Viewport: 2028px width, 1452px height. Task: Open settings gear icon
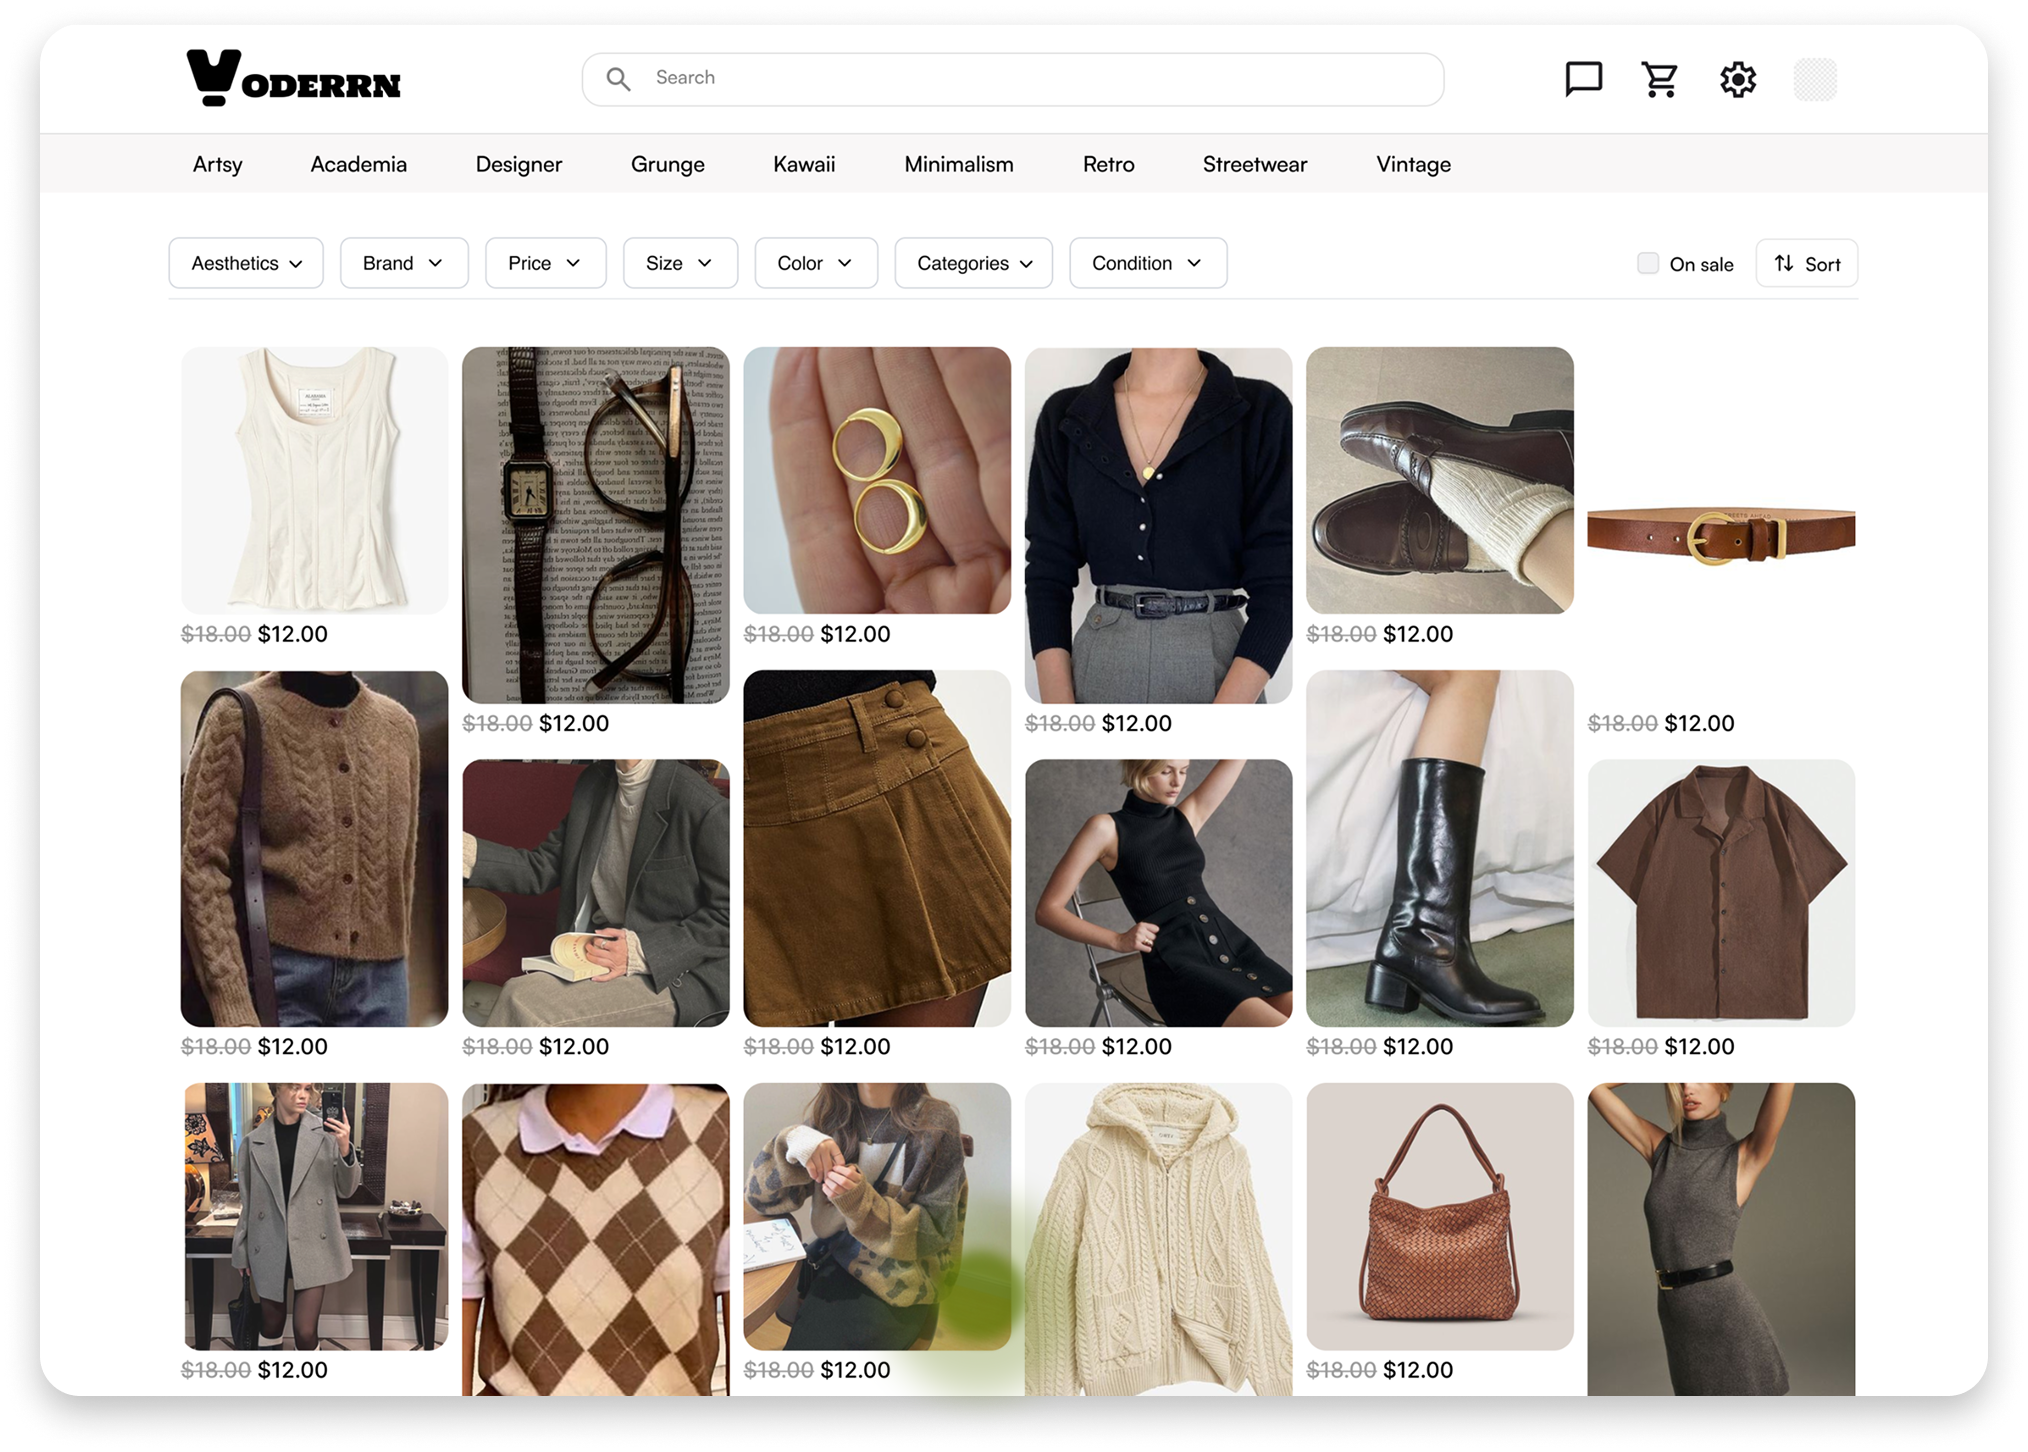[x=1738, y=79]
